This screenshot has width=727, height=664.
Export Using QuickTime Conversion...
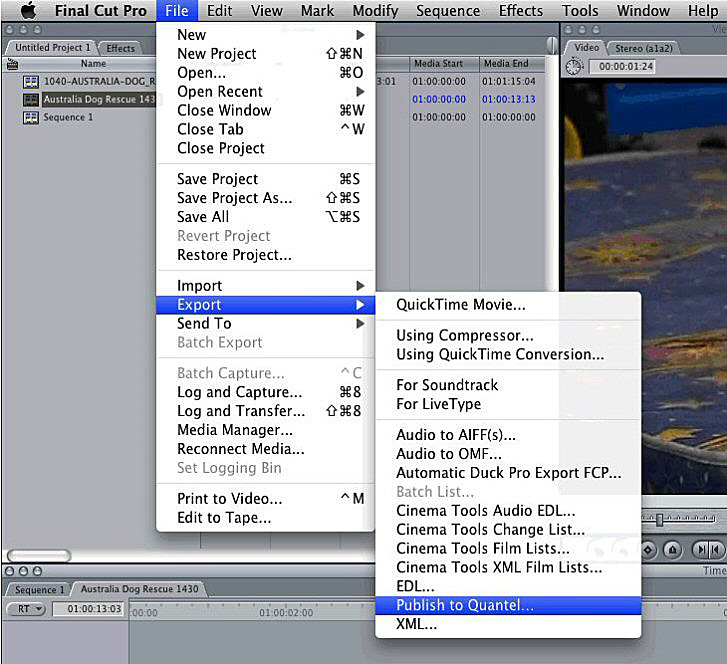tap(508, 354)
